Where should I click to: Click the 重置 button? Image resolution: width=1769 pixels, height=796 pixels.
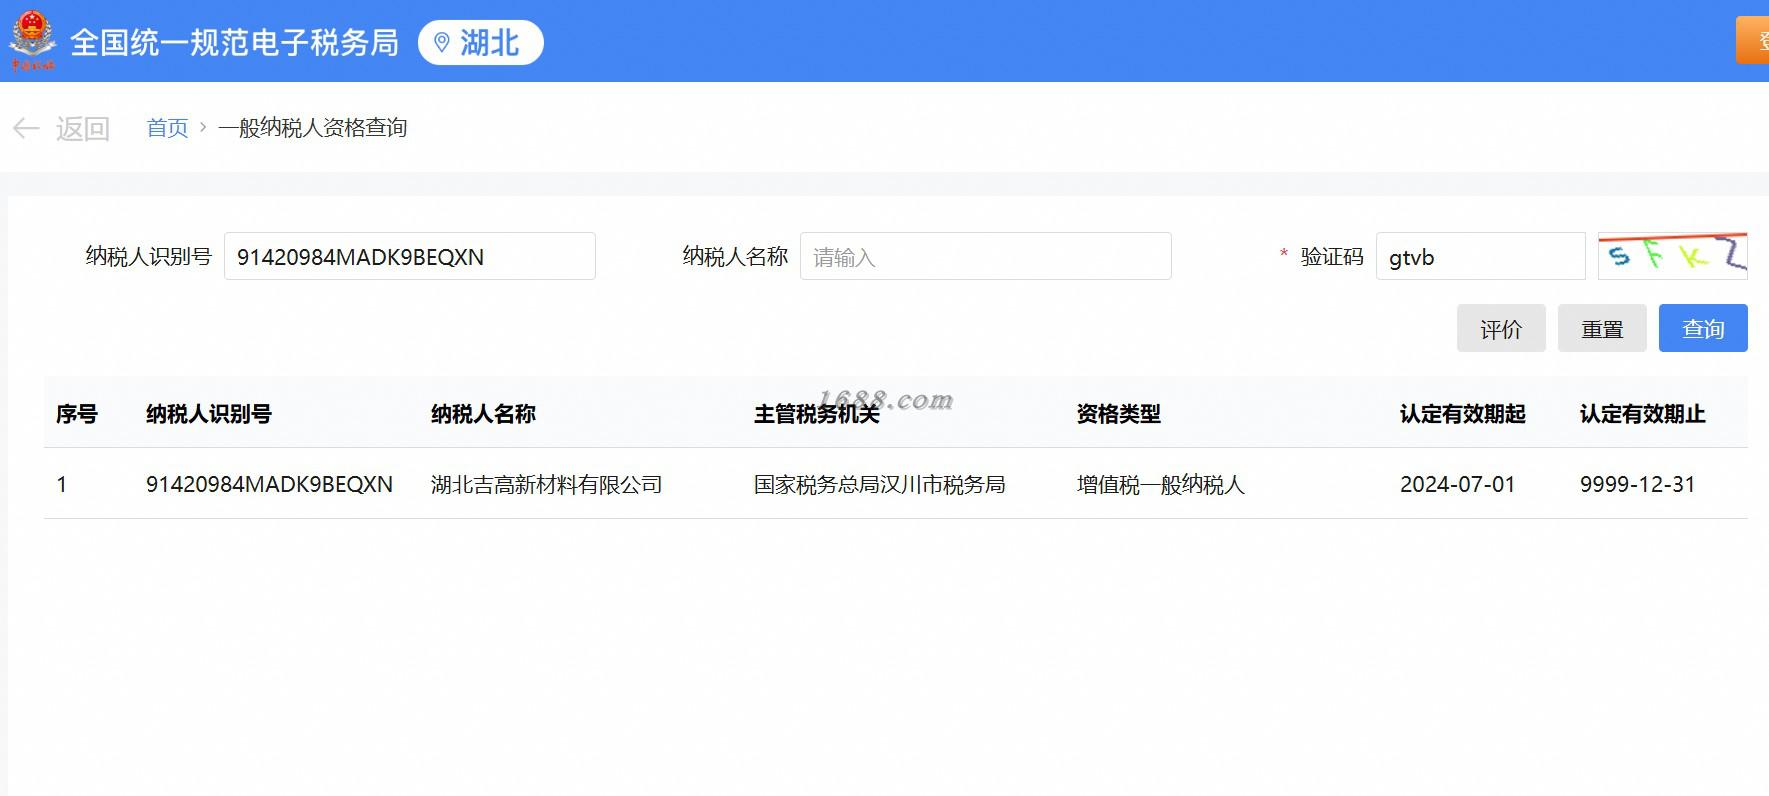coord(1602,328)
